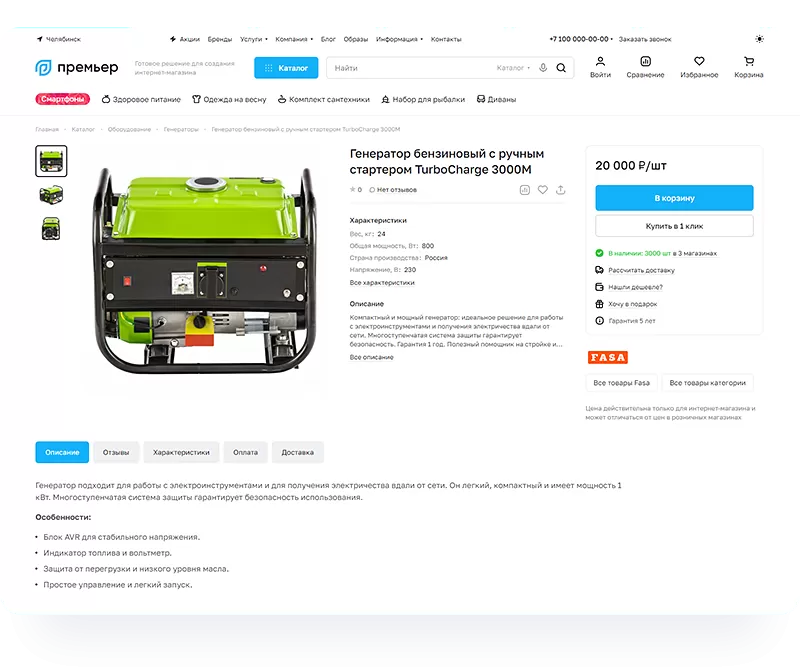This screenshot has width=800, height=667.
Task: Expand the Услуги dropdown menu
Action: [x=254, y=39]
